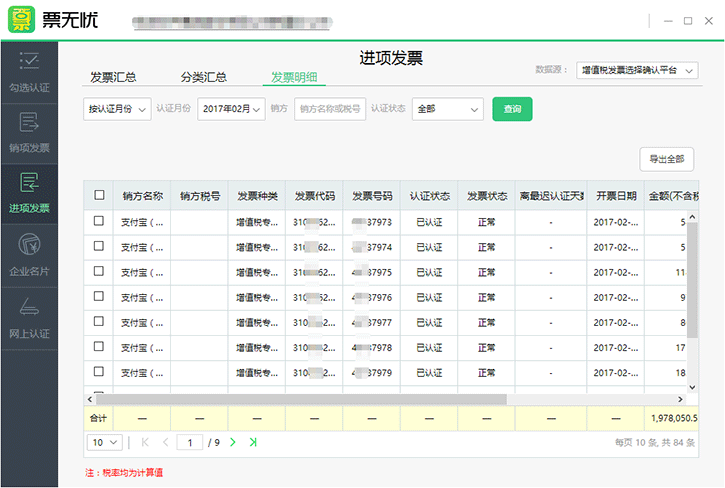Check the row with invoice number ending 37975

pos(98,271)
